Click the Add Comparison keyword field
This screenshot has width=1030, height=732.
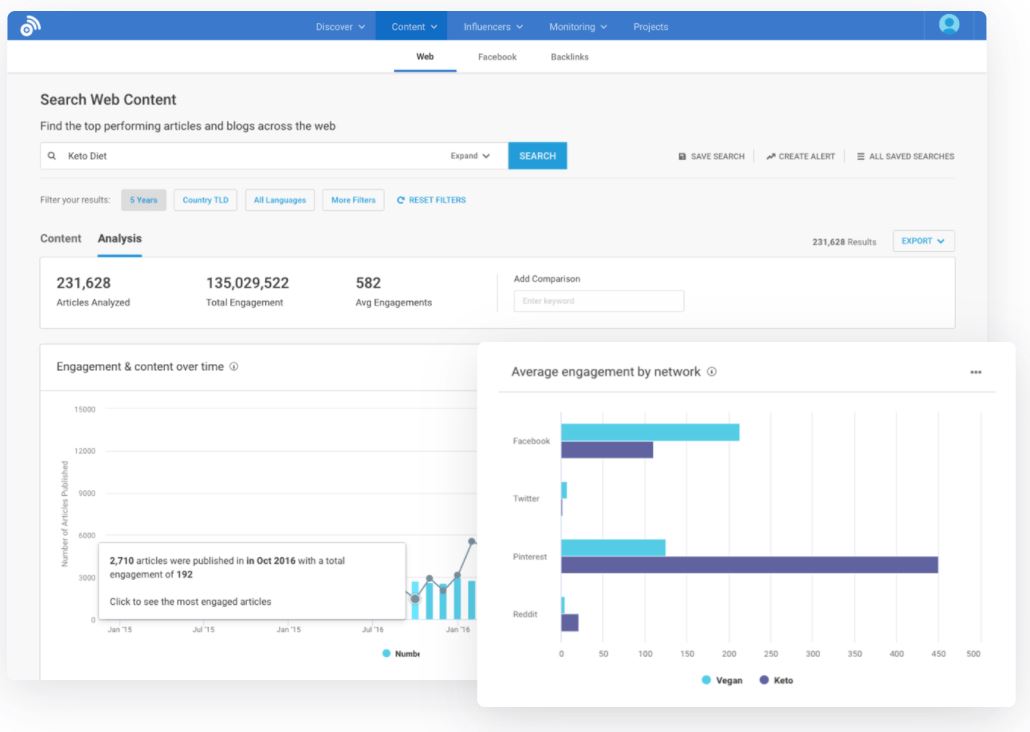pos(598,301)
